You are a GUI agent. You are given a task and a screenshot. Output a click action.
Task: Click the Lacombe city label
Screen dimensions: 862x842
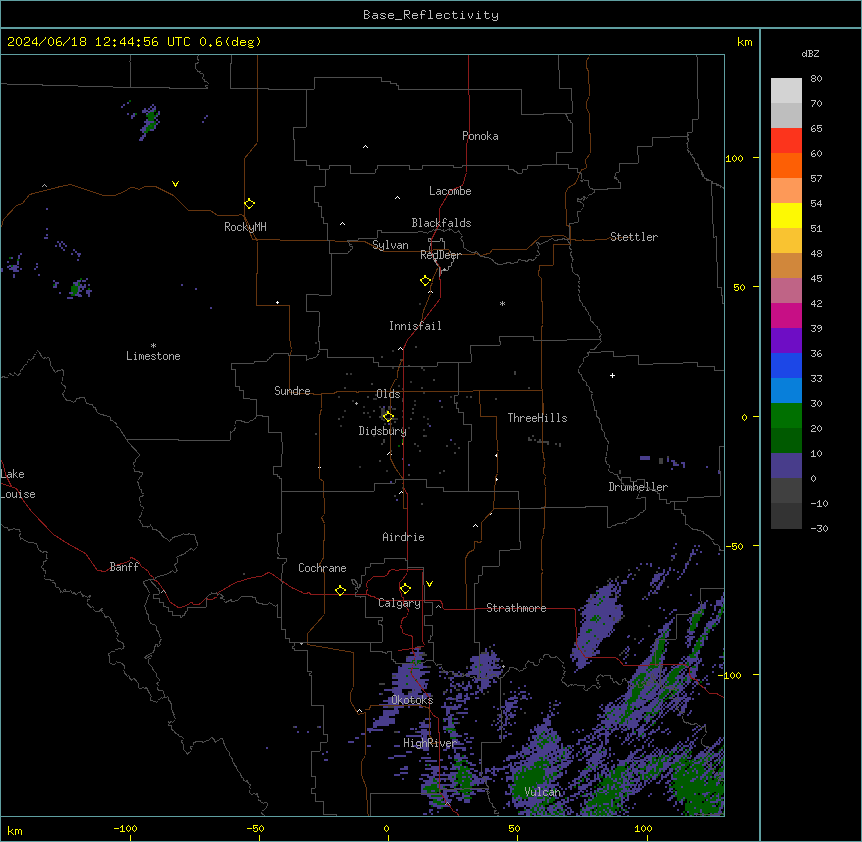tap(450, 191)
